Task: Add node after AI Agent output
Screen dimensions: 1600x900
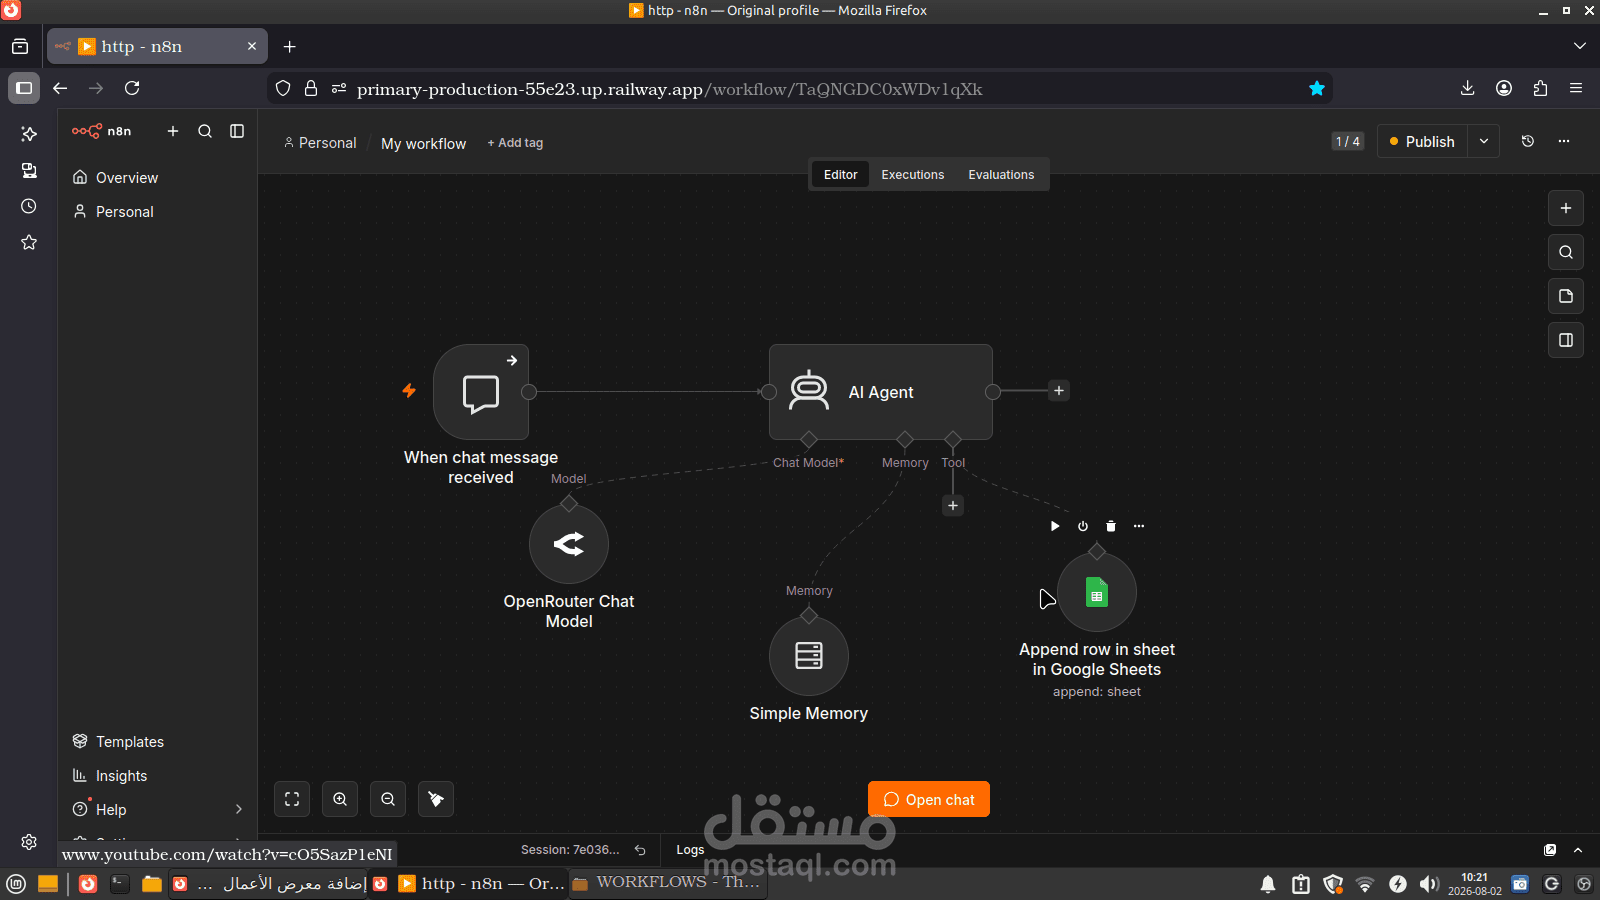Action: [1059, 391]
